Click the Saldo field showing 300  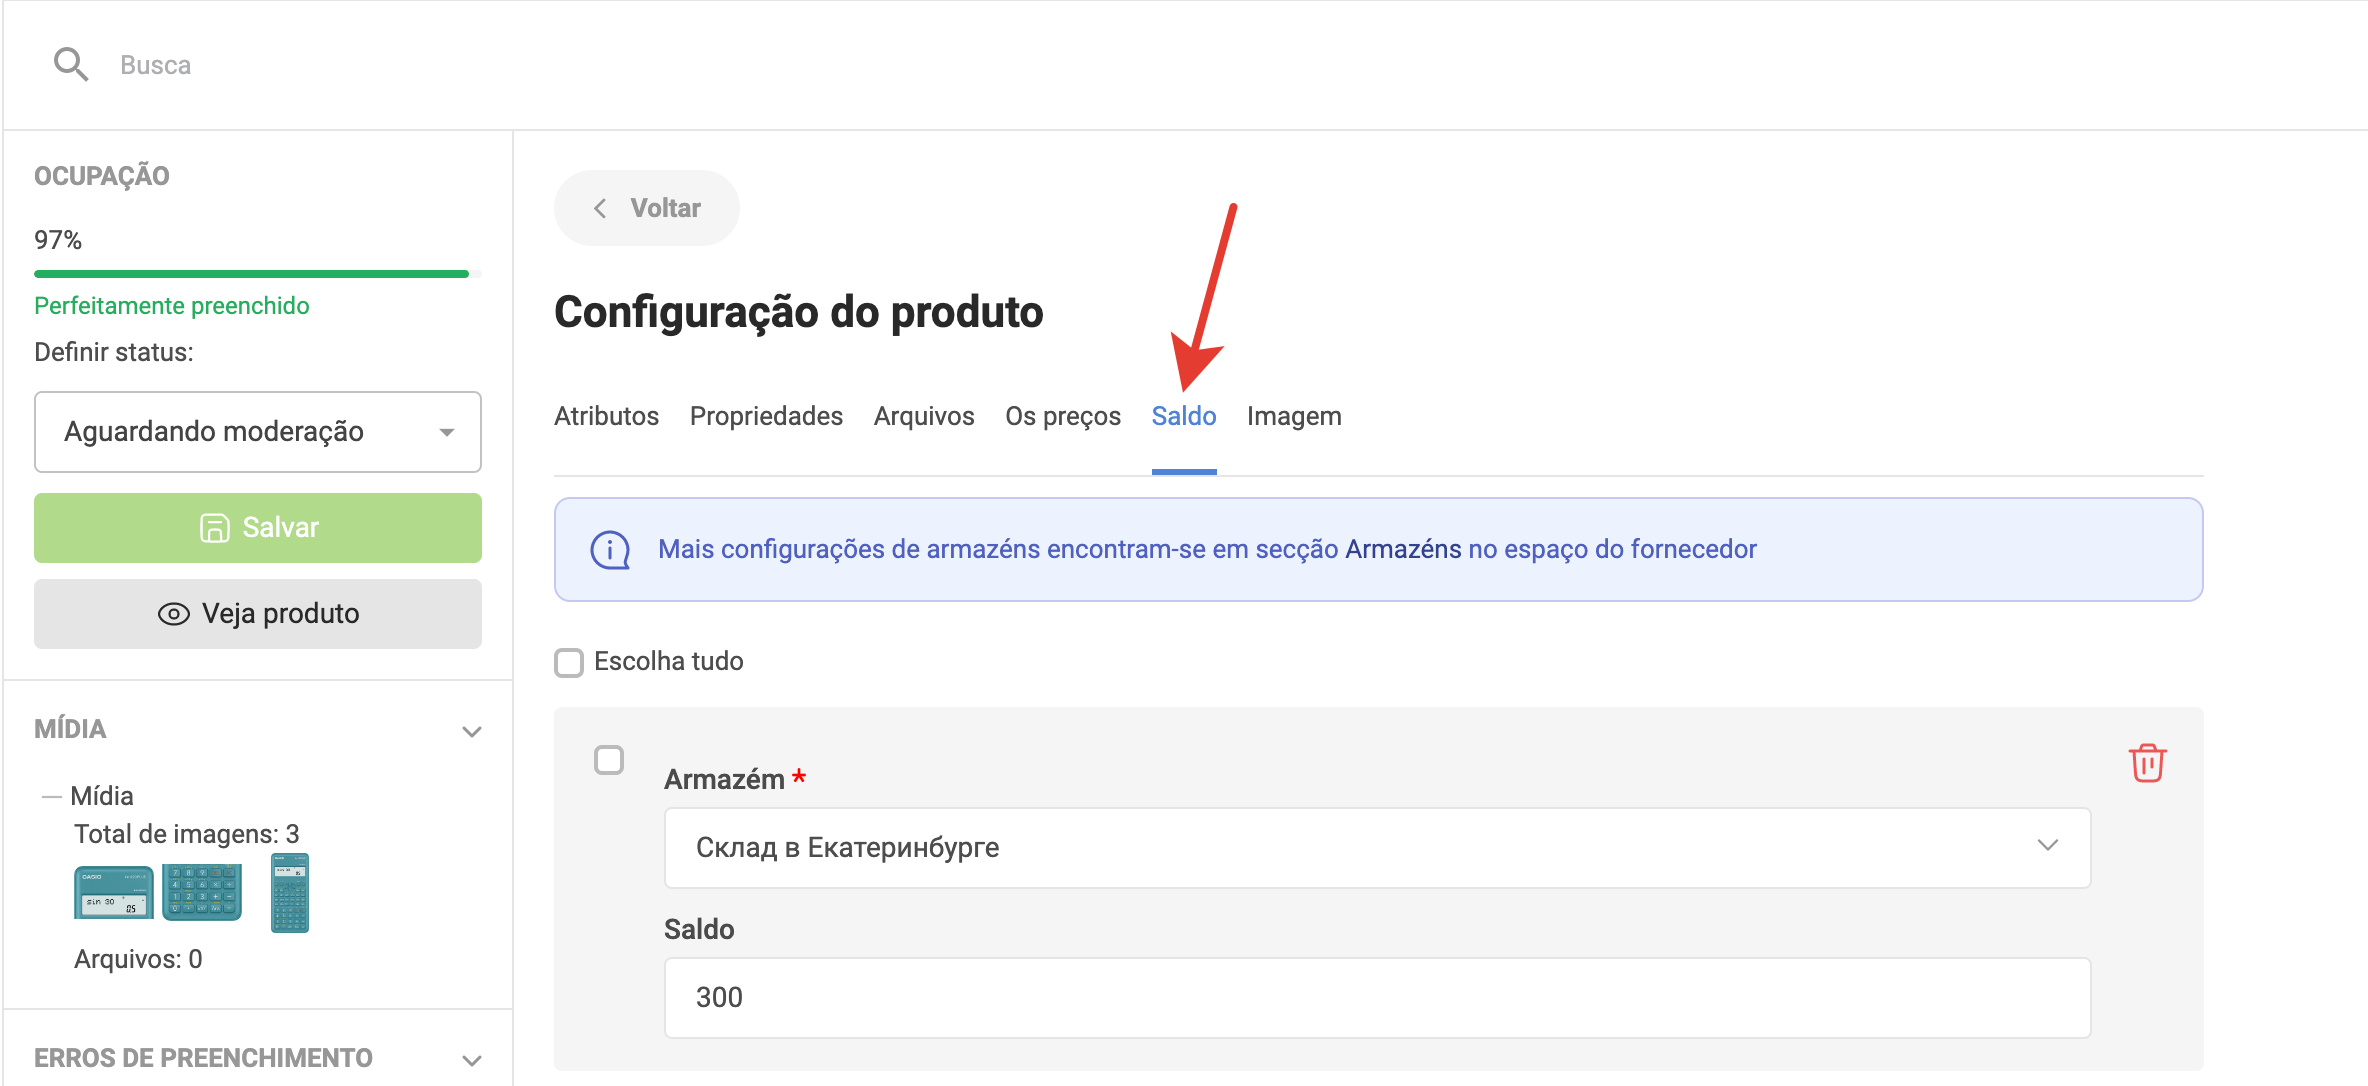[1377, 998]
